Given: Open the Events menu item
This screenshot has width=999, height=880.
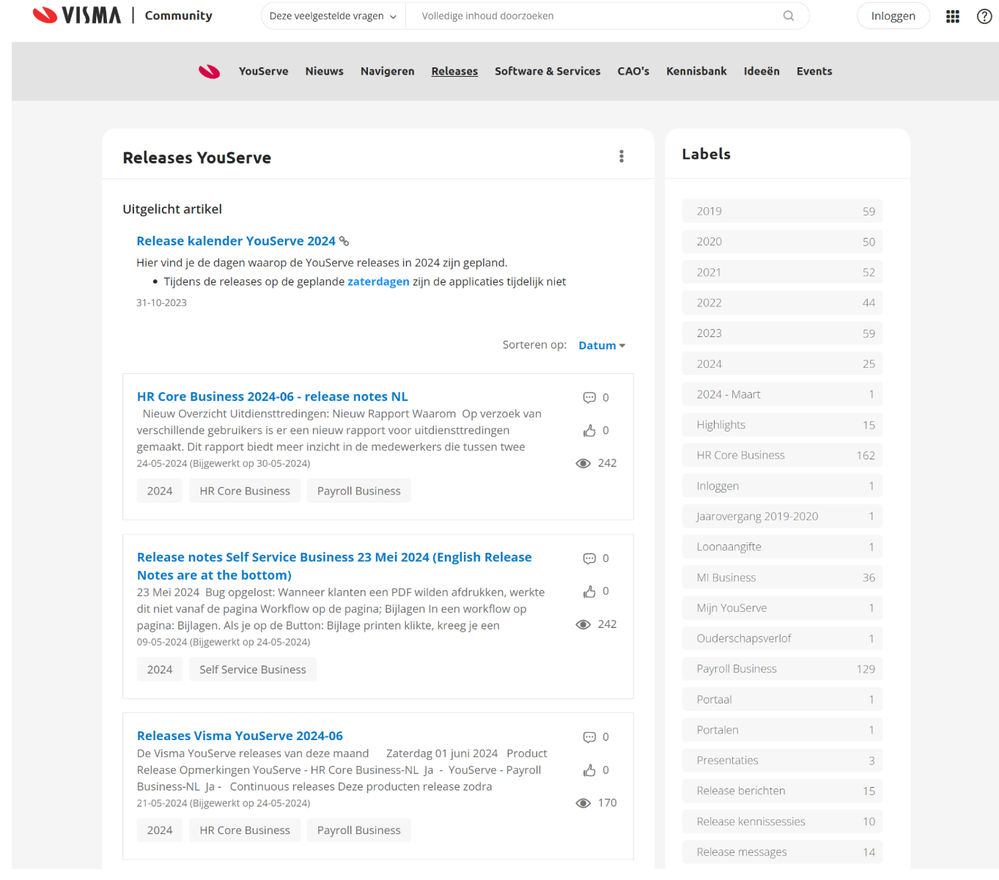Looking at the screenshot, I should coord(814,71).
